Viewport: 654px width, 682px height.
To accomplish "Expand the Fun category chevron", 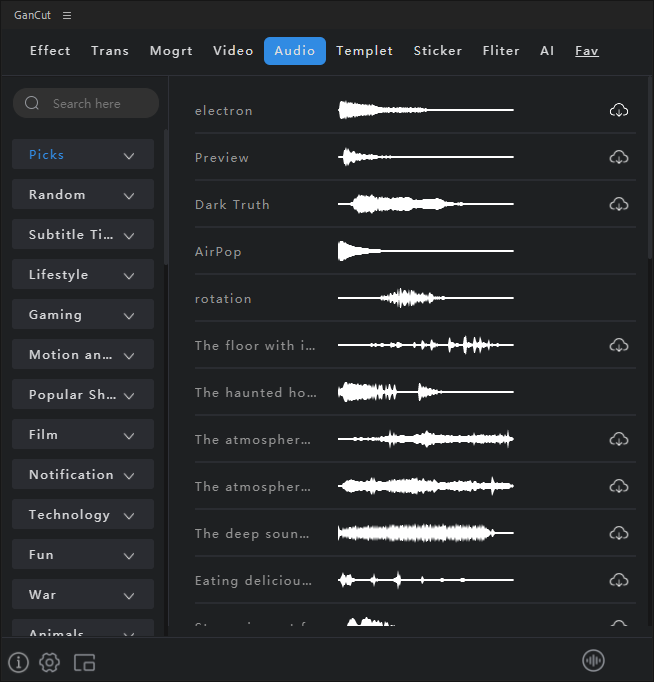I will (x=129, y=556).
